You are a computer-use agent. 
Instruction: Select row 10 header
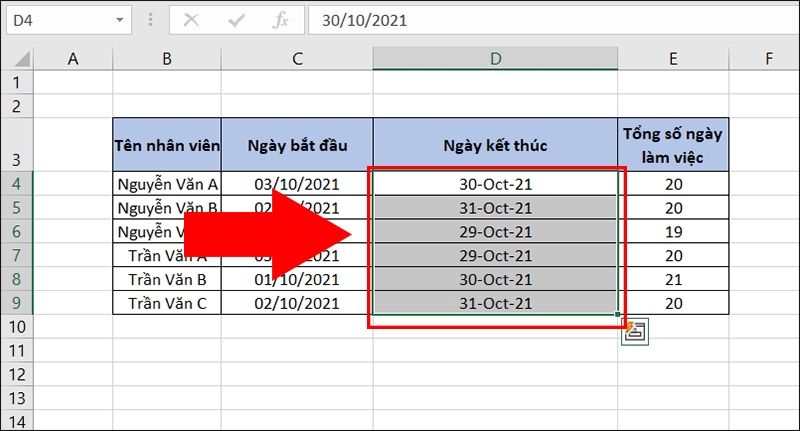17,326
